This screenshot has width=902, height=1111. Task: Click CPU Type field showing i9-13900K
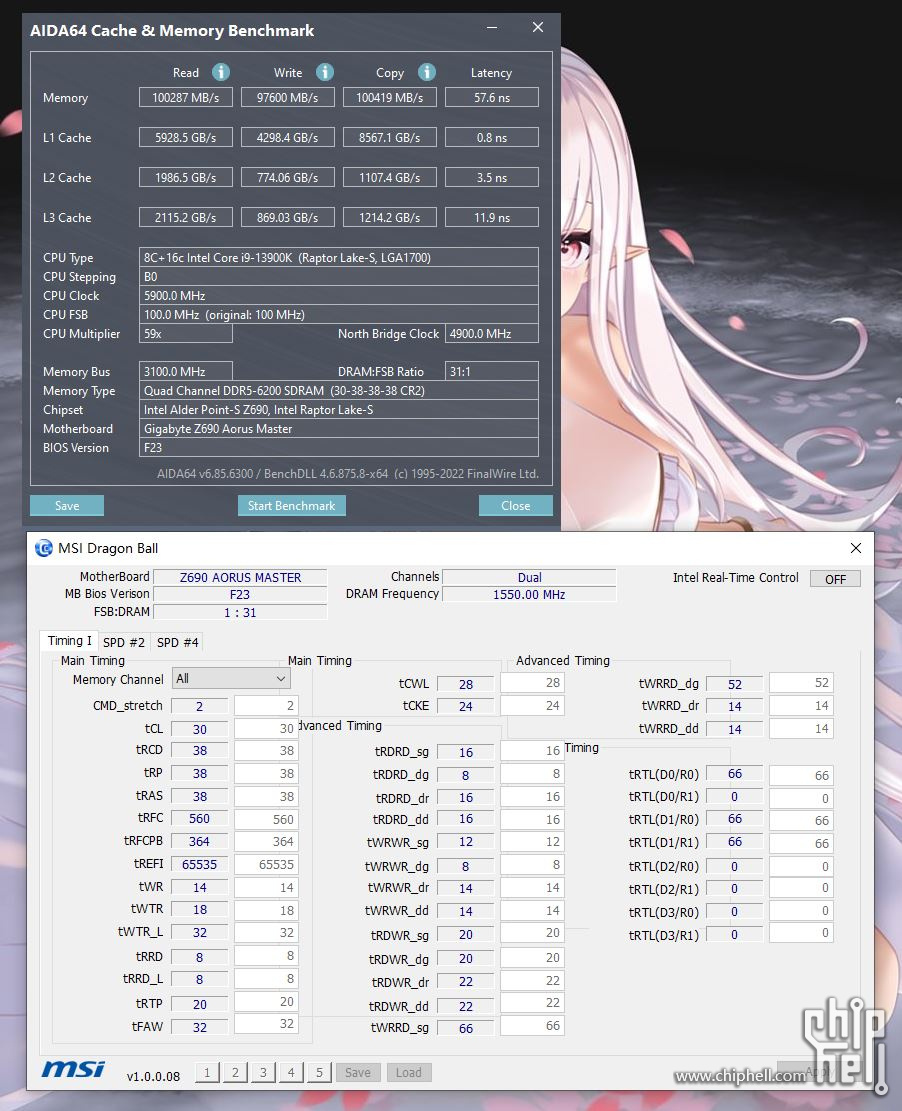pos(339,257)
